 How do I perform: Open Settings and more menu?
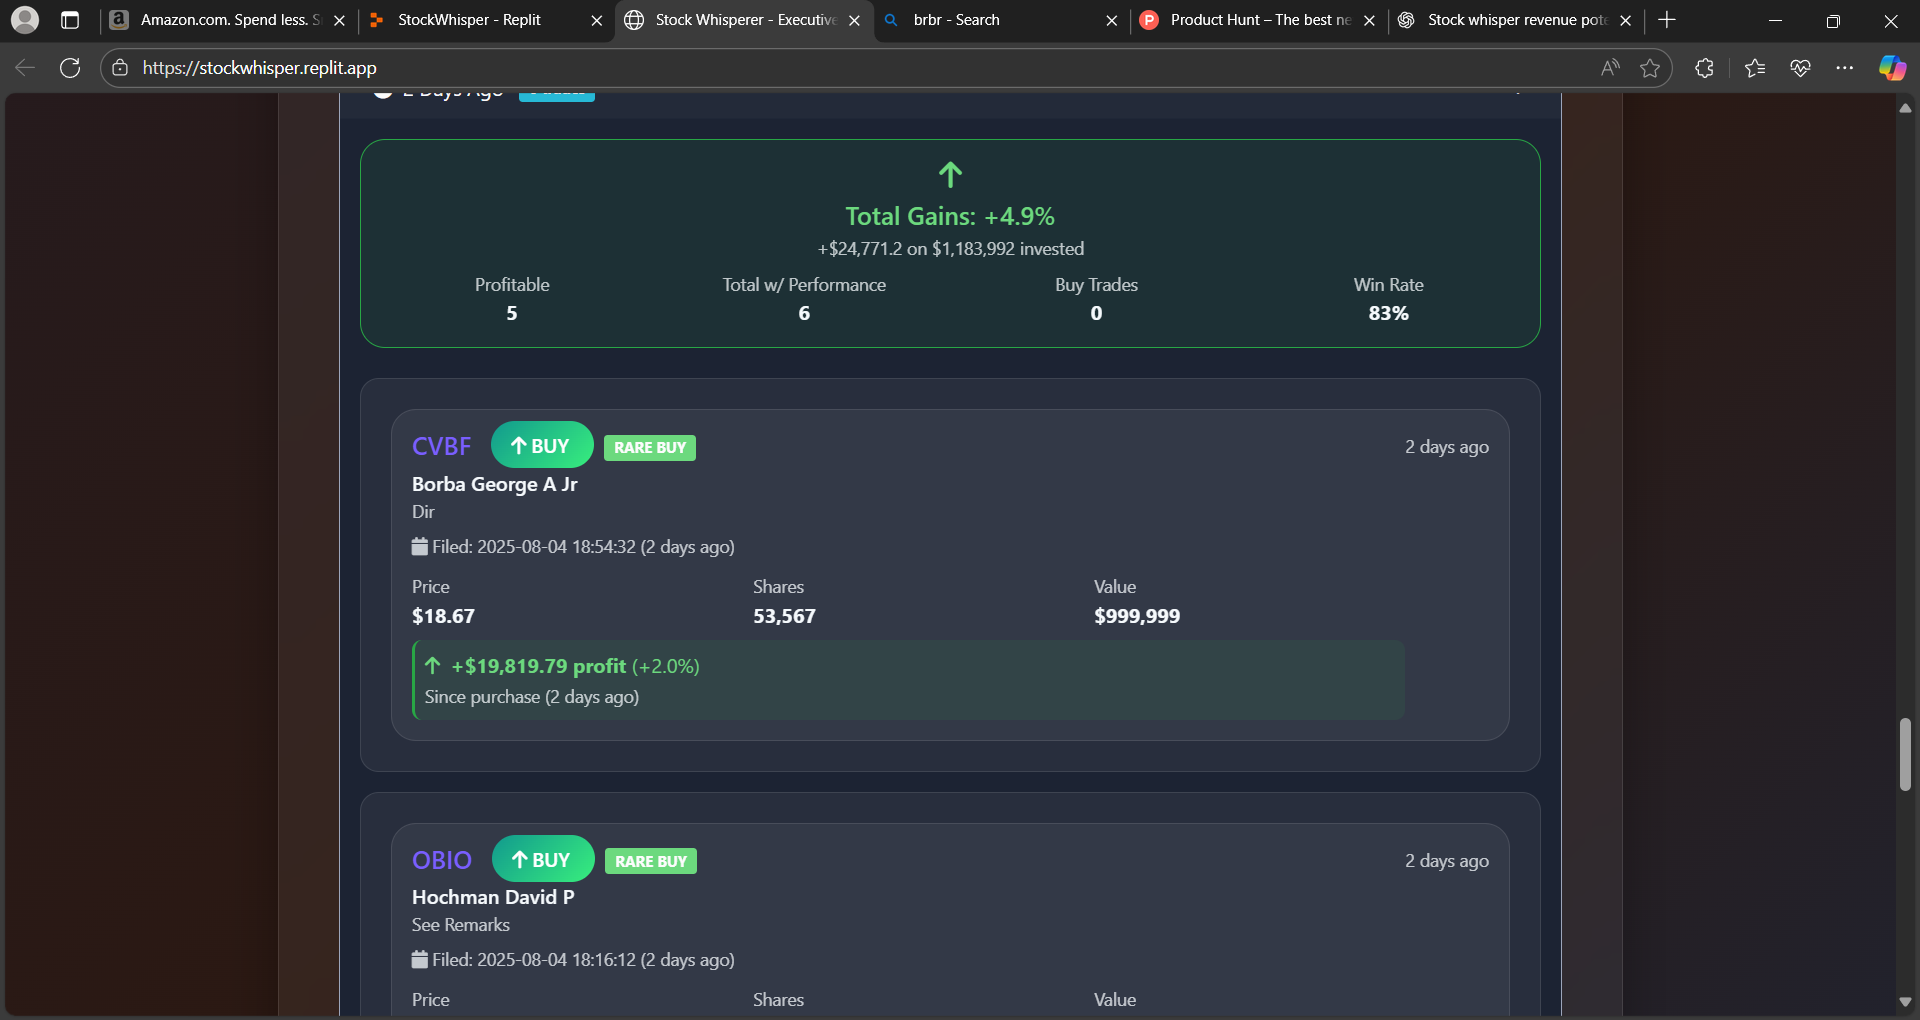pyautogui.click(x=1845, y=68)
